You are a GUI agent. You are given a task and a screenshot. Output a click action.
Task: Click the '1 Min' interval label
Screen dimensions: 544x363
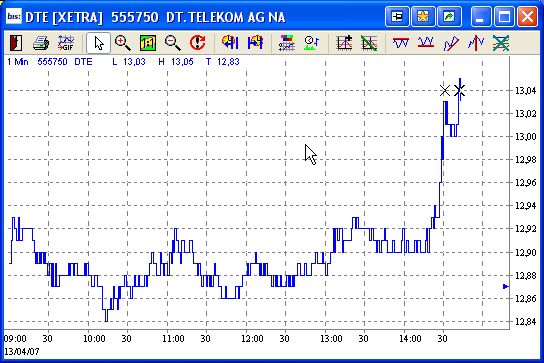18,62
